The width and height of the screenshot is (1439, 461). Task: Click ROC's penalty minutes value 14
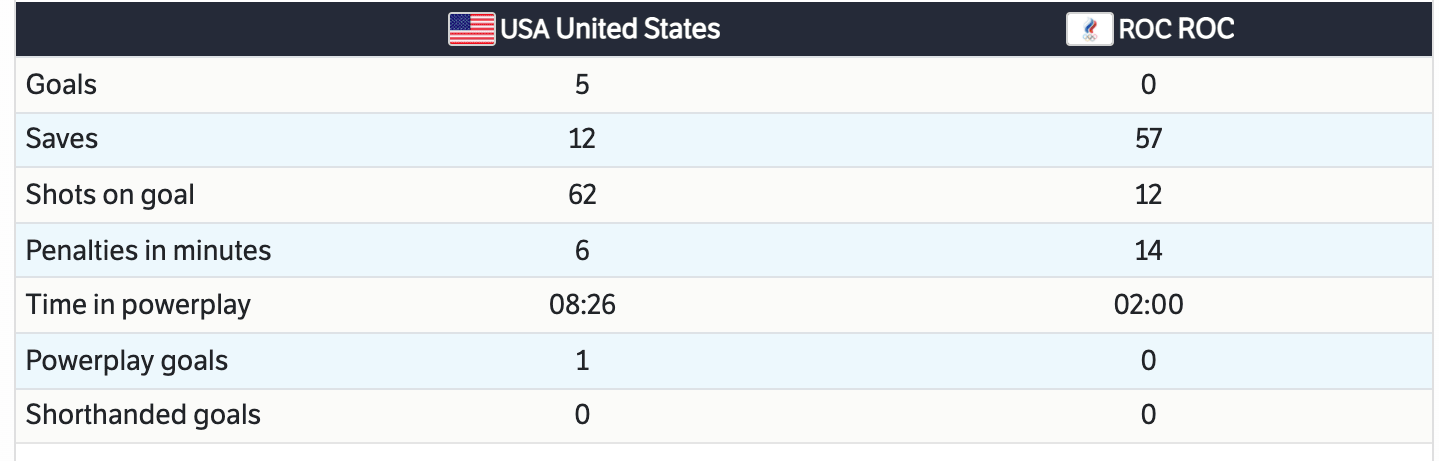click(x=1148, y=250)
